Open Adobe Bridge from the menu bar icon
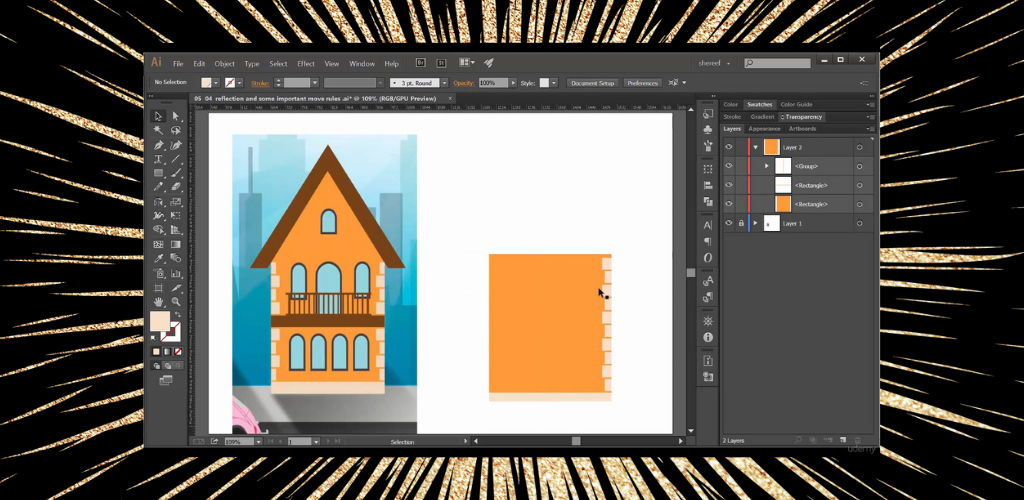The height and width of the screenshot is (500, 1024). pyautogui.click(x=421, y=63)
